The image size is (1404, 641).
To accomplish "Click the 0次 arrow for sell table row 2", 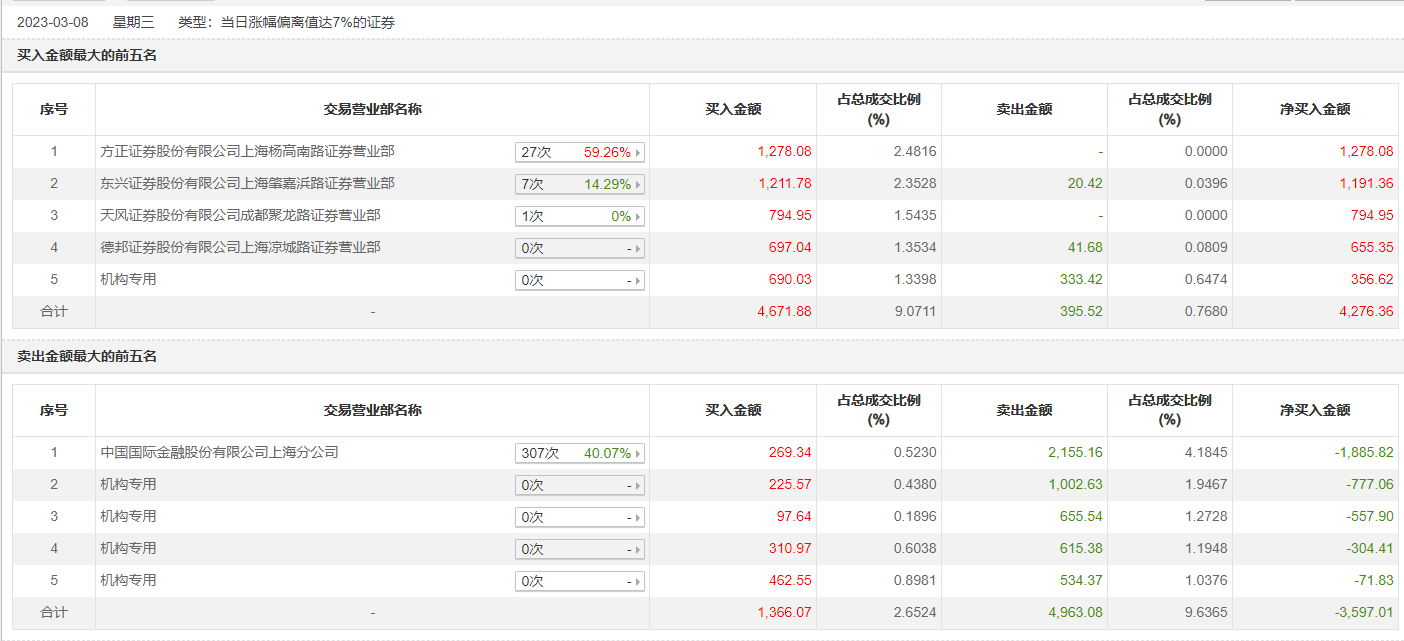I will click(x=638, y=486).
